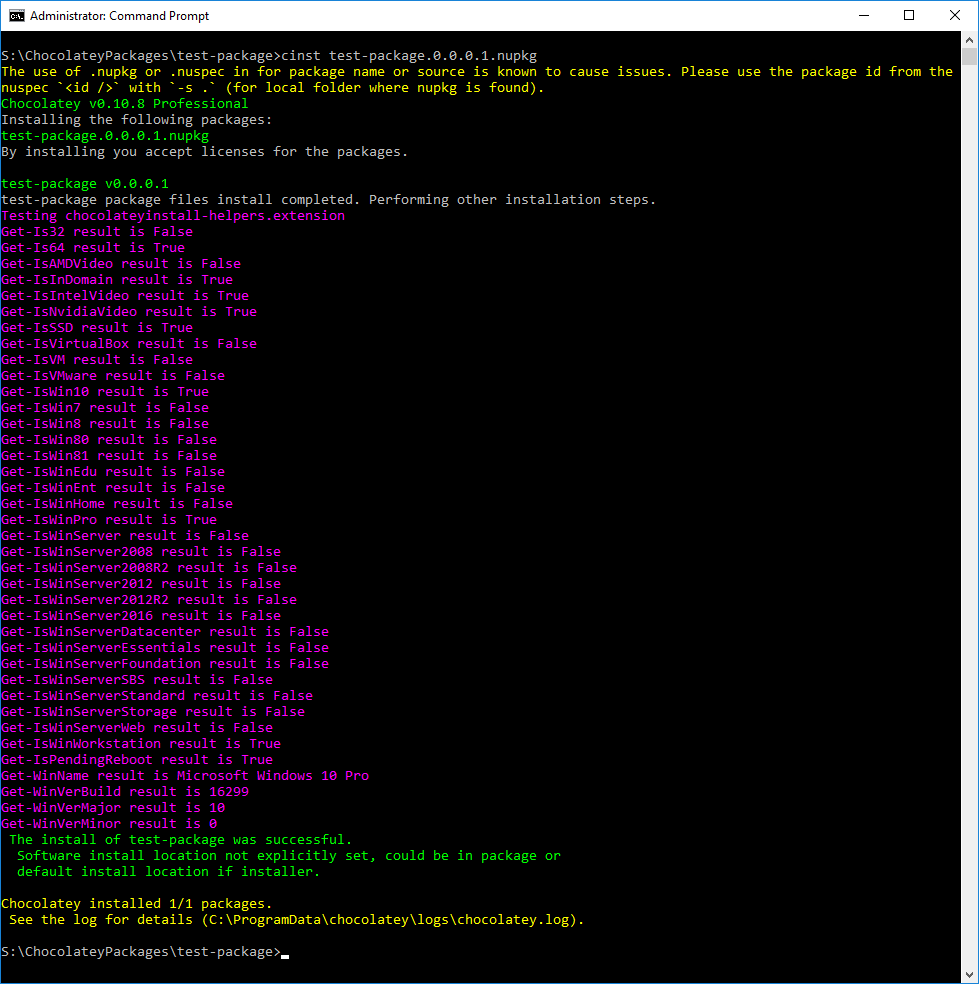Click 'Get-IsWinServer2008R2 result is False' line
This screenshot has width=979, height=984.
click(149, 568)
